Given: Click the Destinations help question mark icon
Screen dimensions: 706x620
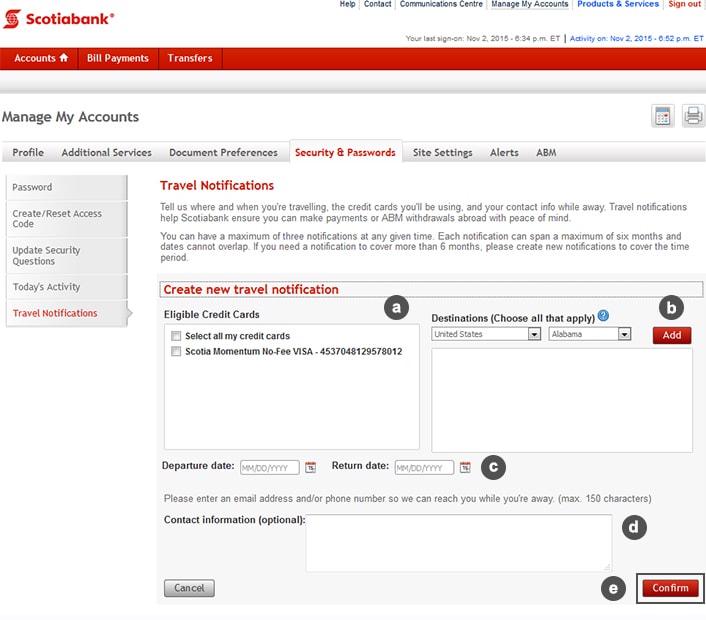Looking at the screenshot, I should [603, 316].
